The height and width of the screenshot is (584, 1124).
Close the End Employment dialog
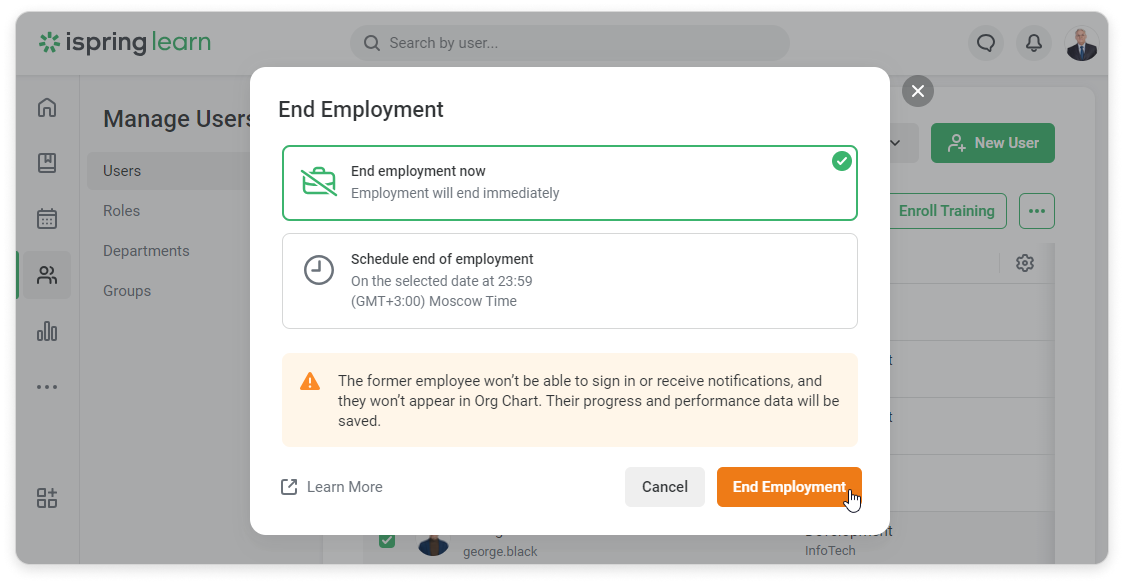(x=917, y=92)
